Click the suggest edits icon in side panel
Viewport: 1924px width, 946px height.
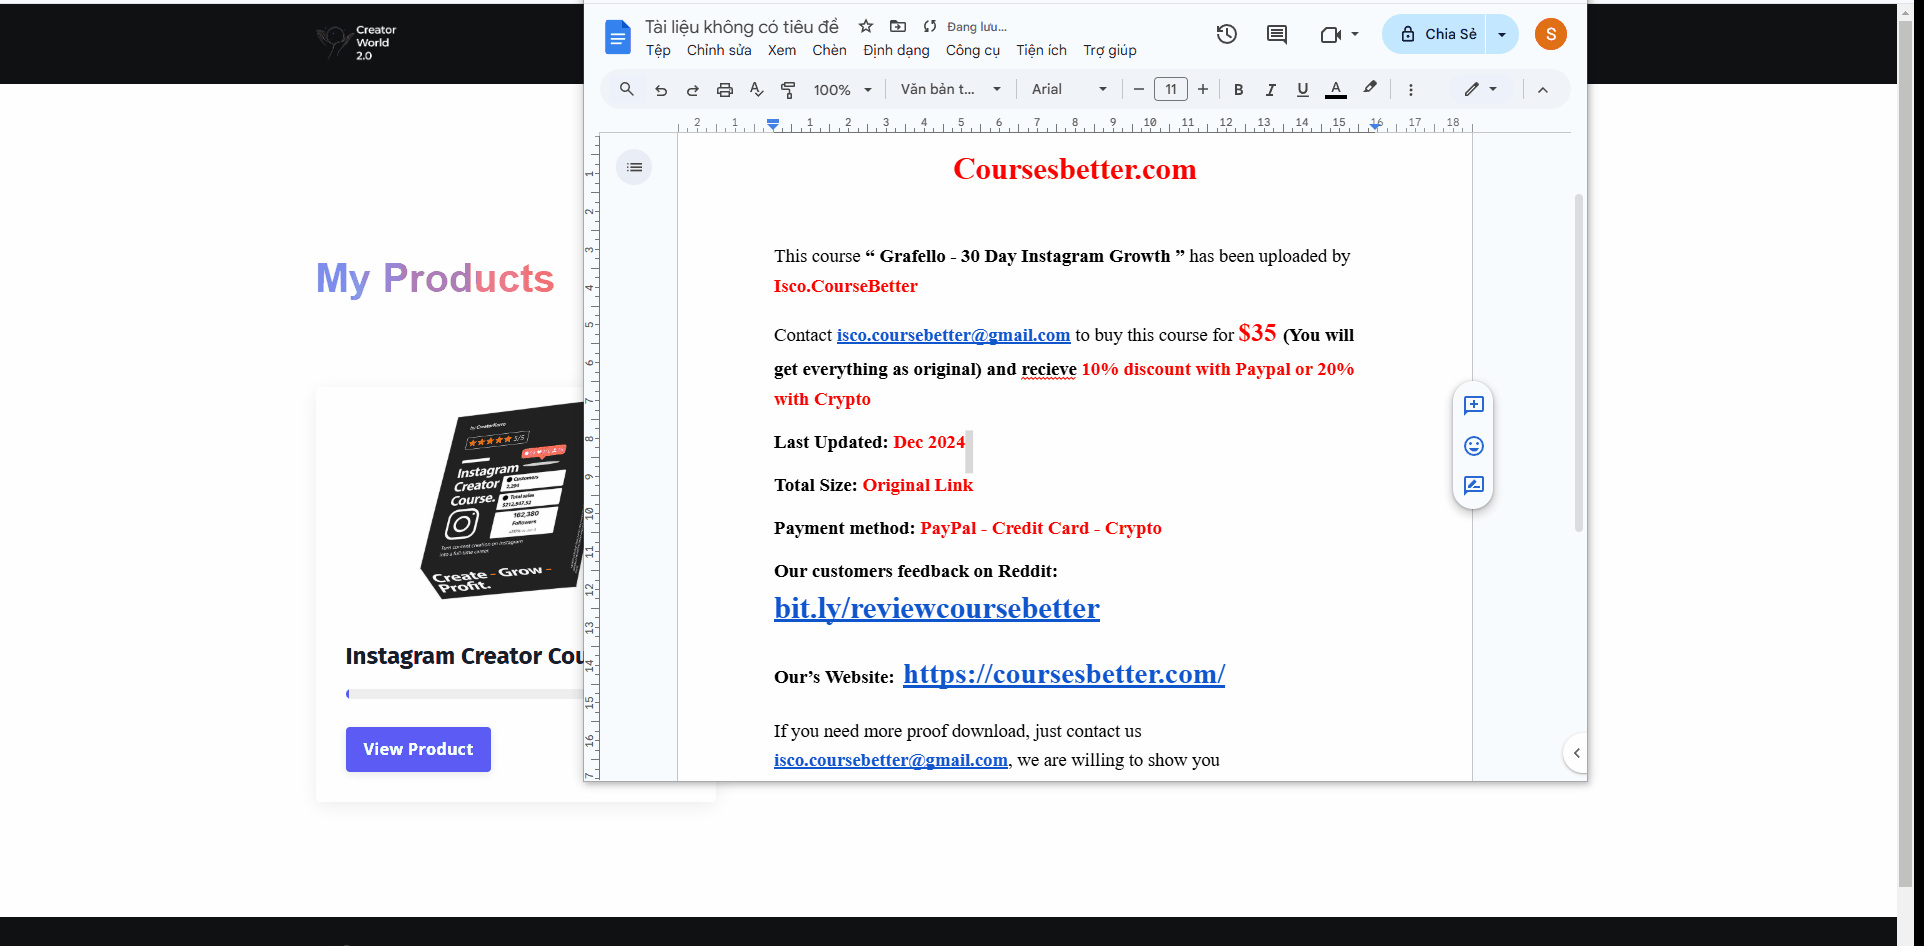point(1473,485)
